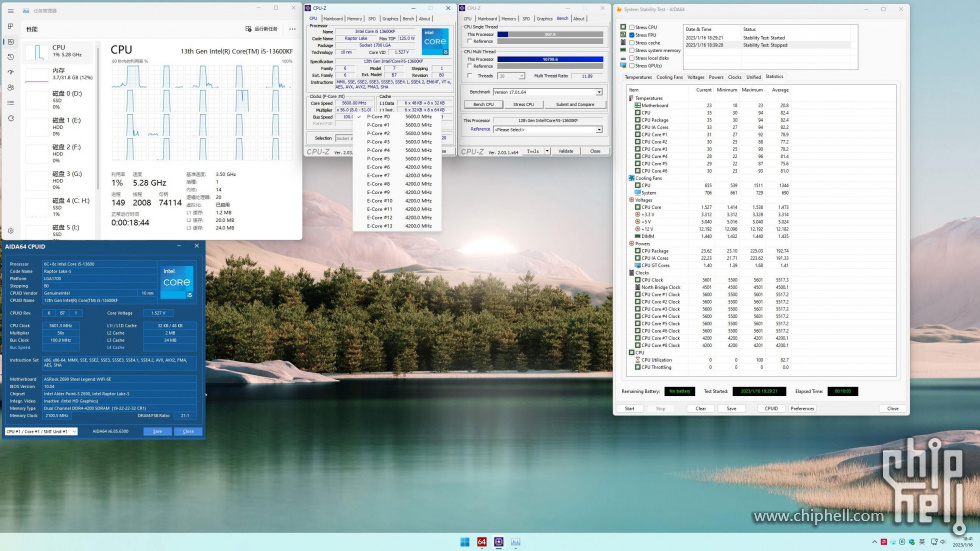Open Processes page icon in Task Manager sidebar
Screen dimensions: 980x551
[x=11, y=26]
